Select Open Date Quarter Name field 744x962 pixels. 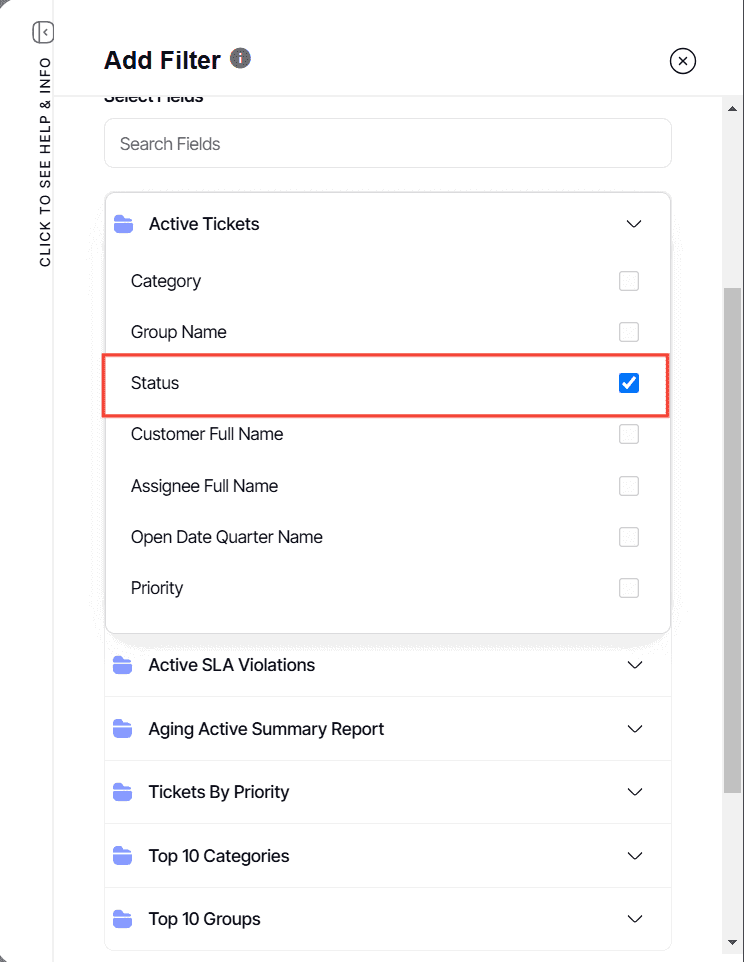(x=227, y=537)
